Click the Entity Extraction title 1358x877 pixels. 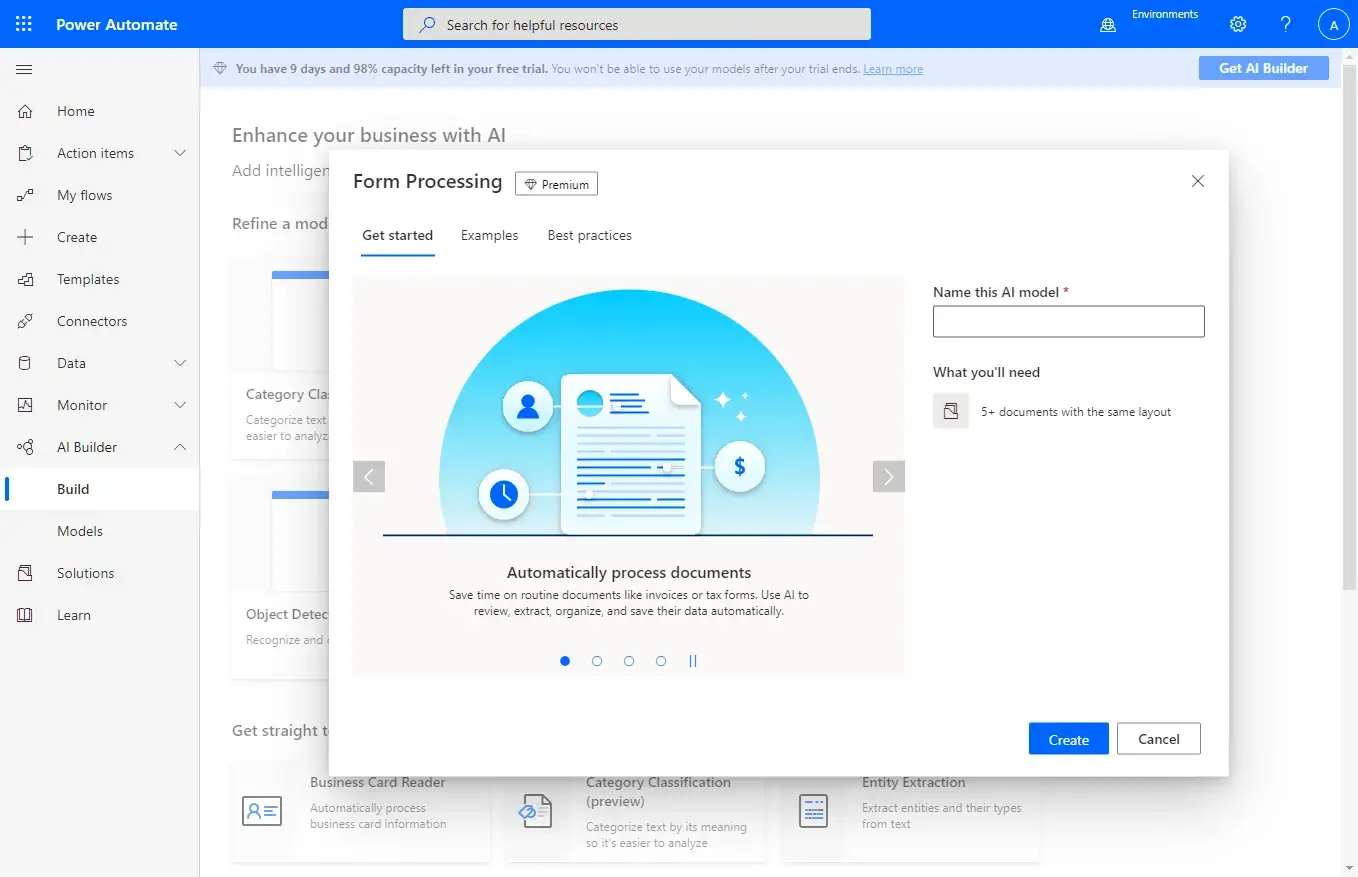click(x=914, y=782)
